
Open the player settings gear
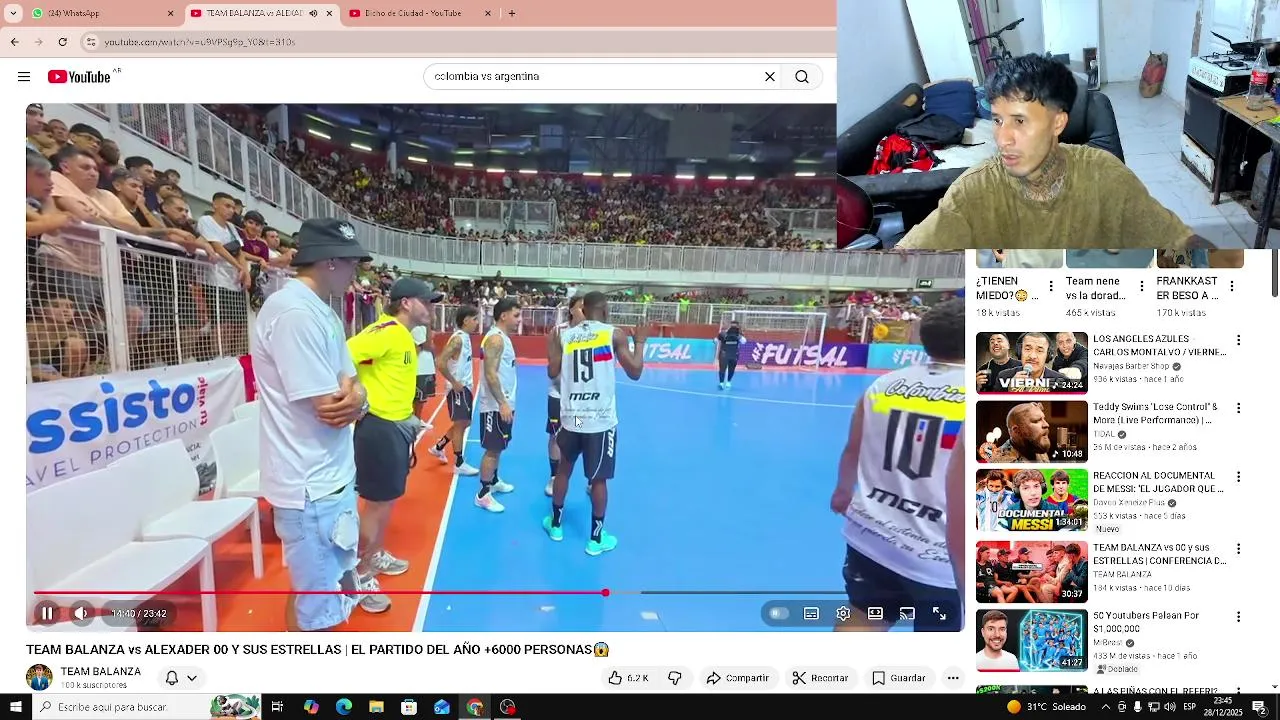pos(843,614)
